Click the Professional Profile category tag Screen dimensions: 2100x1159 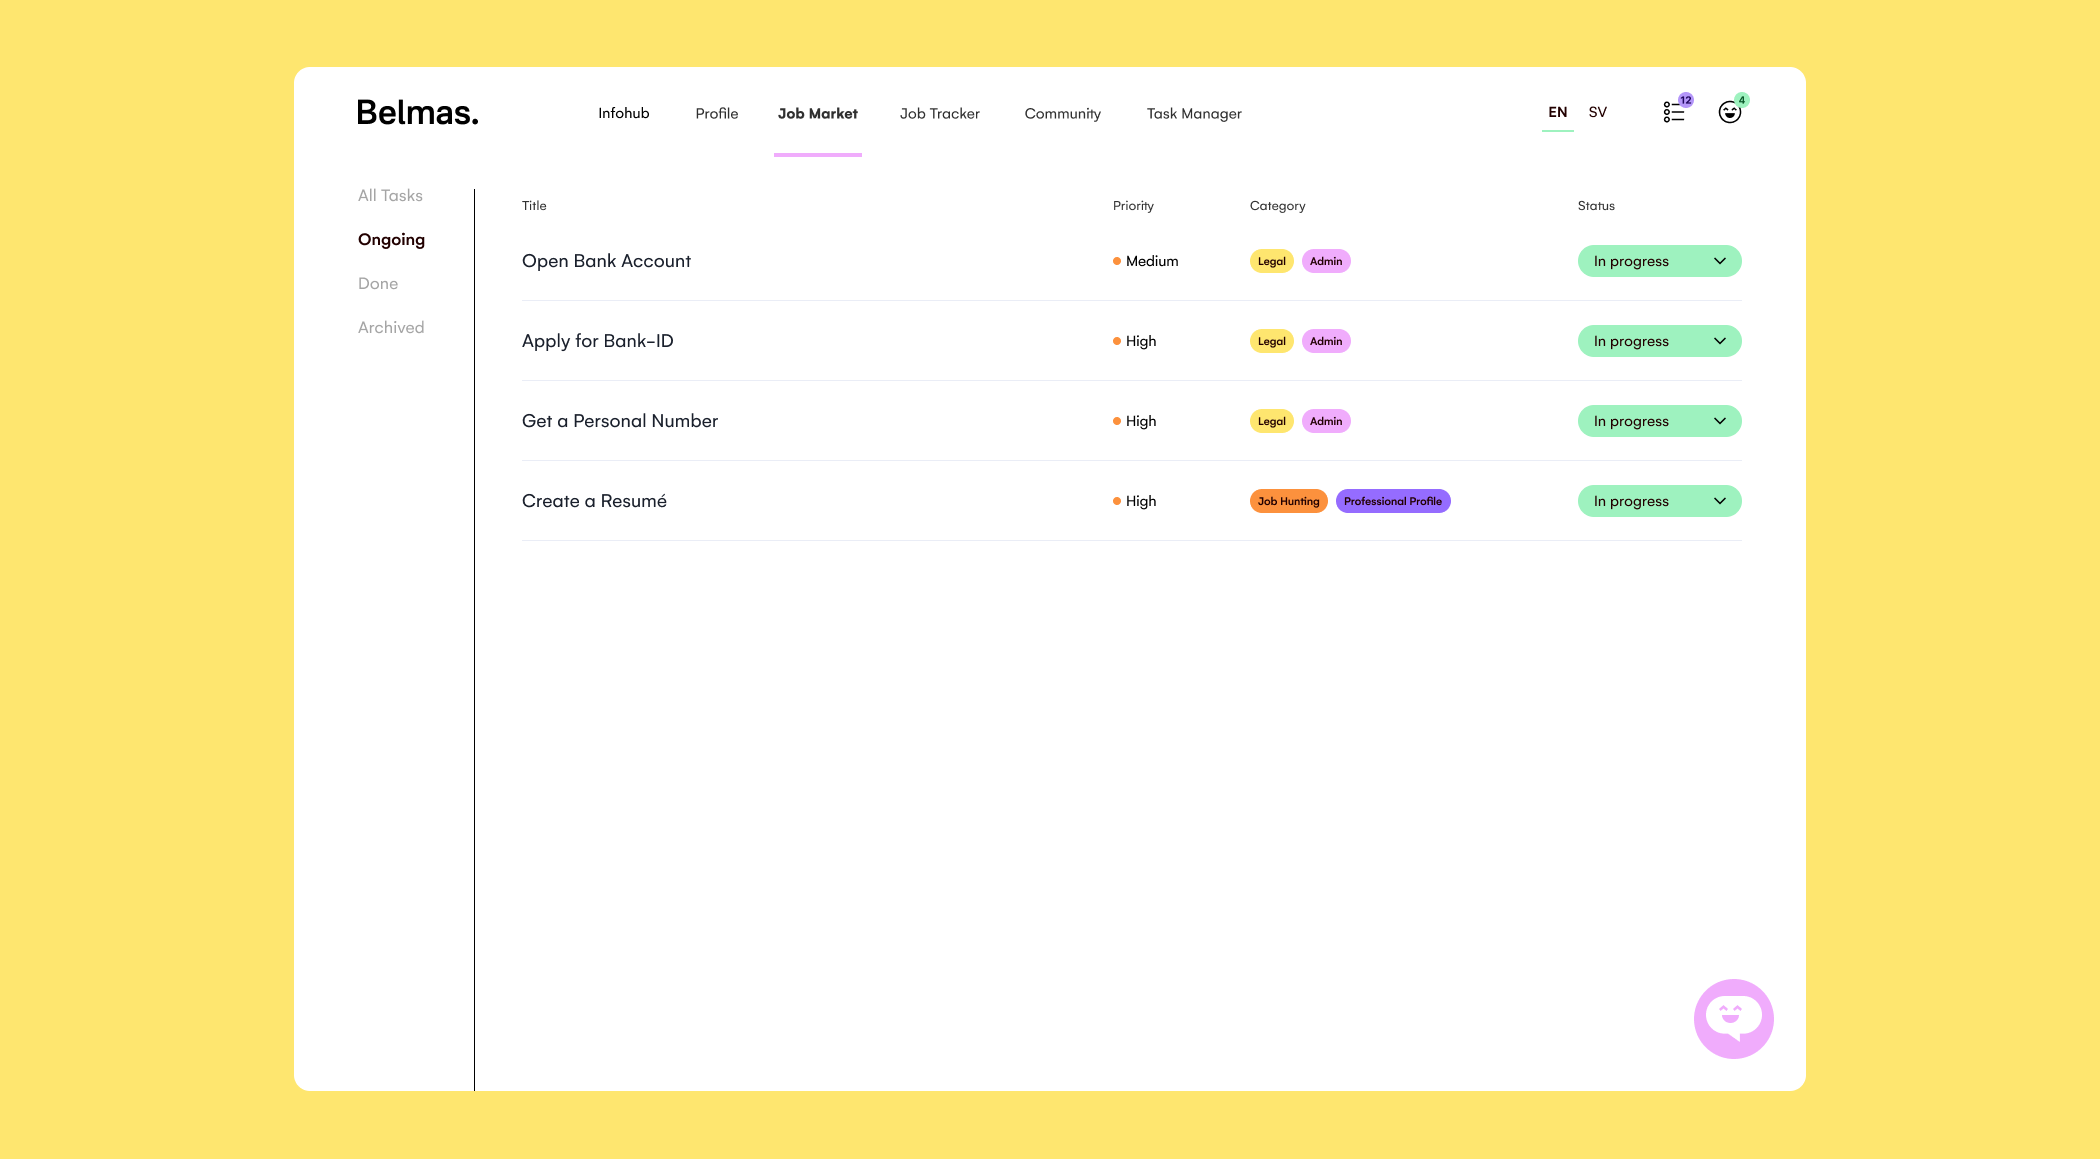[1392, 501]
